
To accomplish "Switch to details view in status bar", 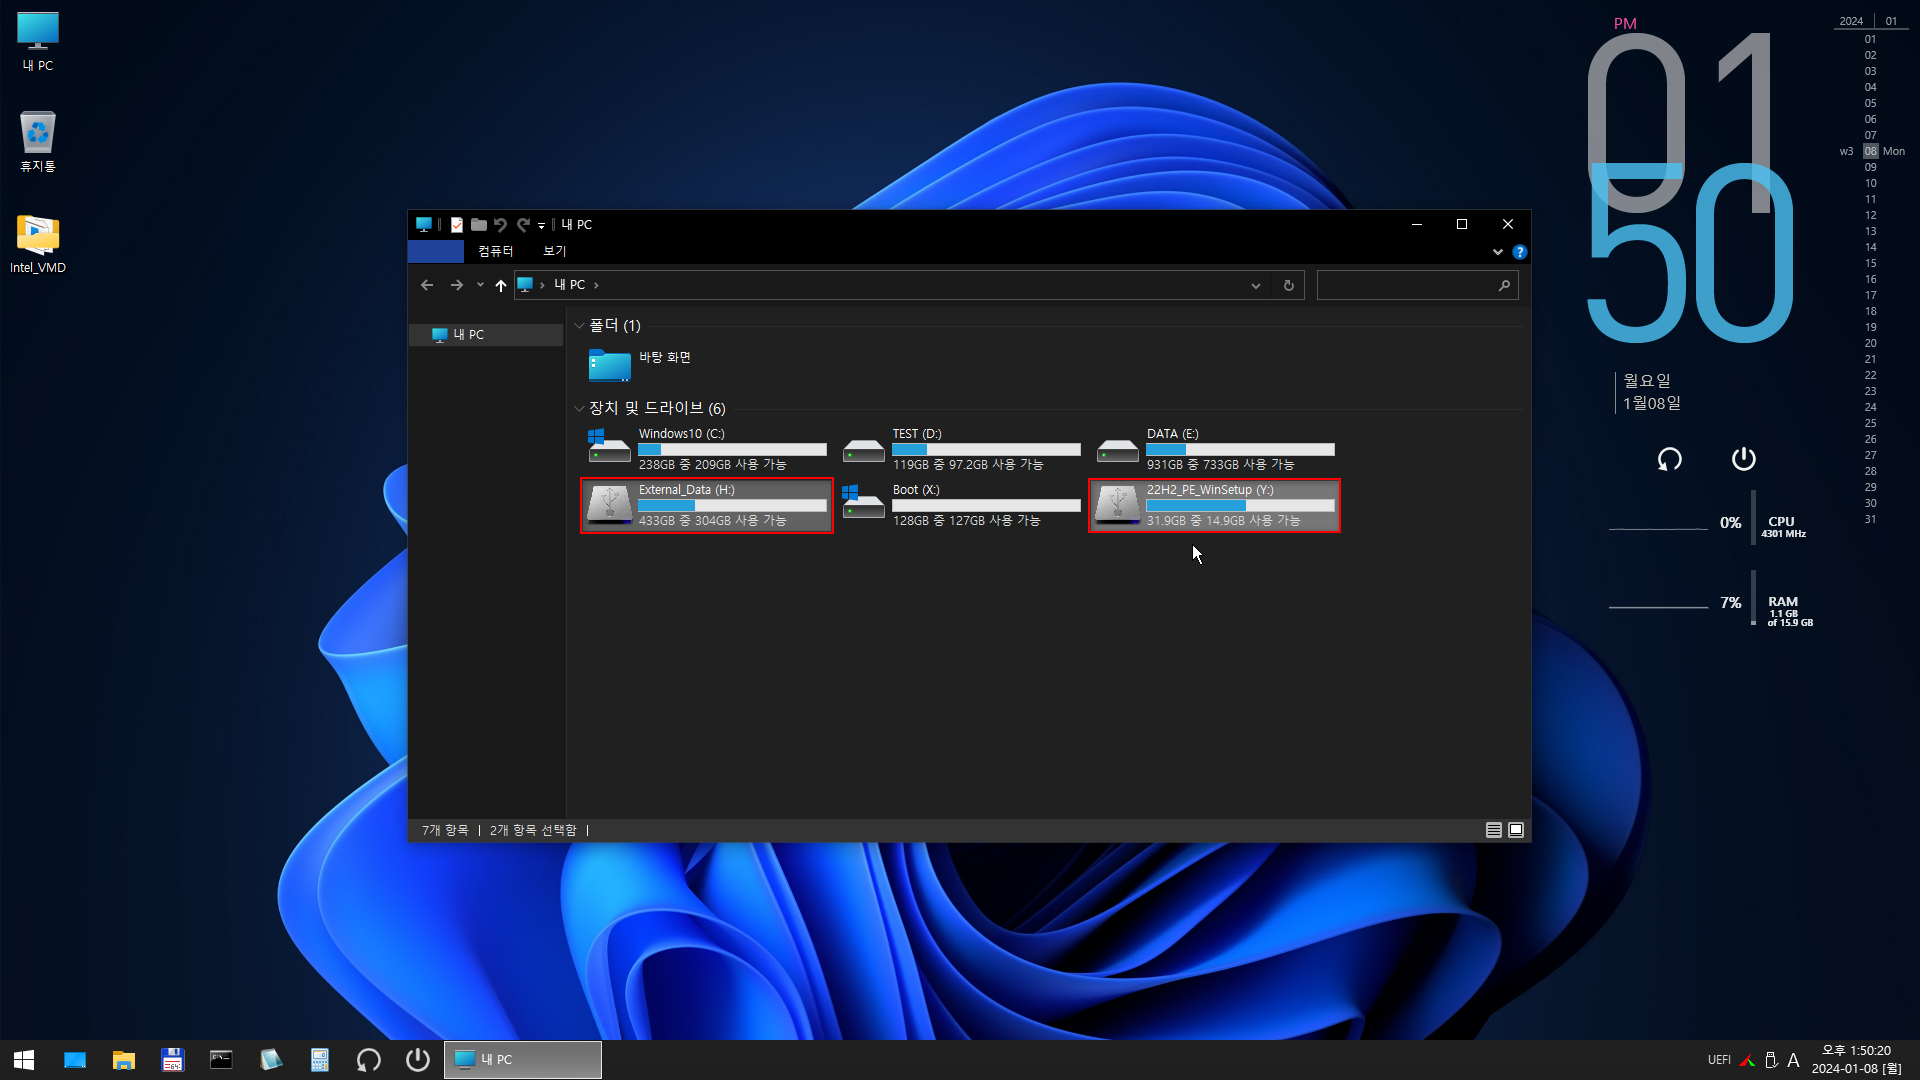I will [x=1493, y=830].
